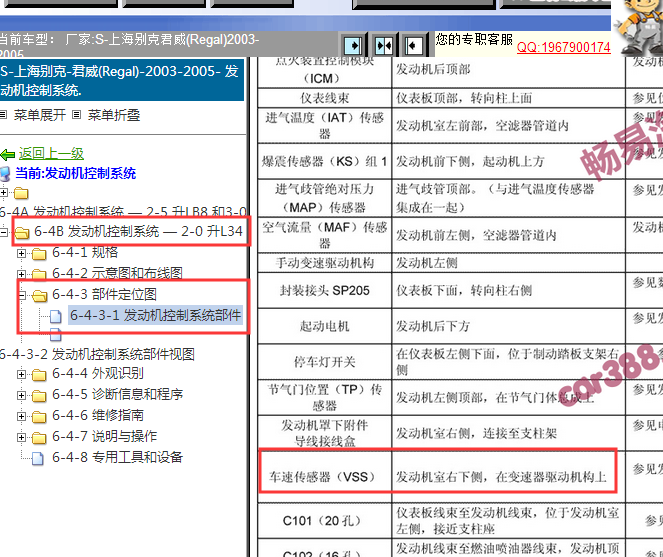
Task: Select 6-4-2 示意图和布线图
Action: (117, 273)
